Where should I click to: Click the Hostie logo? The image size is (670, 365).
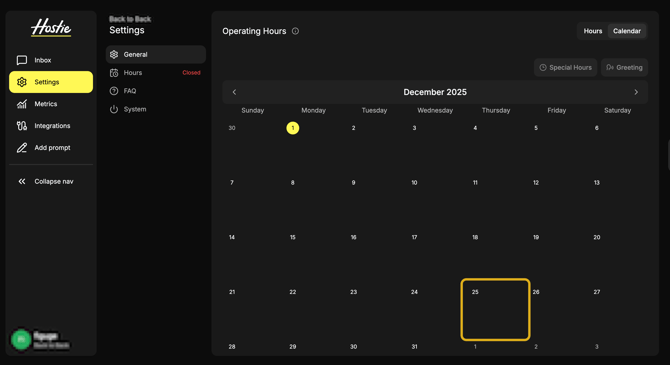tap(51, 28)
